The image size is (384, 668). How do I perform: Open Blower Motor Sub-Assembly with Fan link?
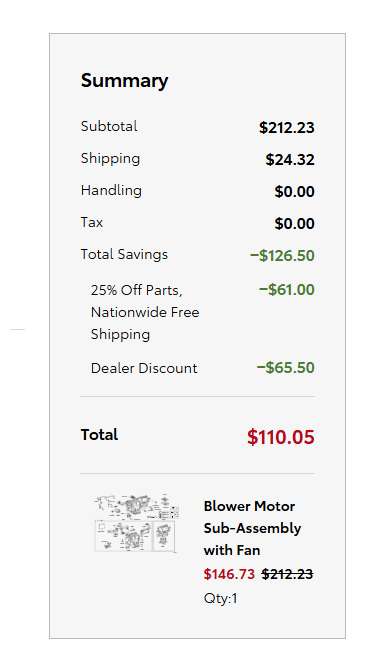252,528
